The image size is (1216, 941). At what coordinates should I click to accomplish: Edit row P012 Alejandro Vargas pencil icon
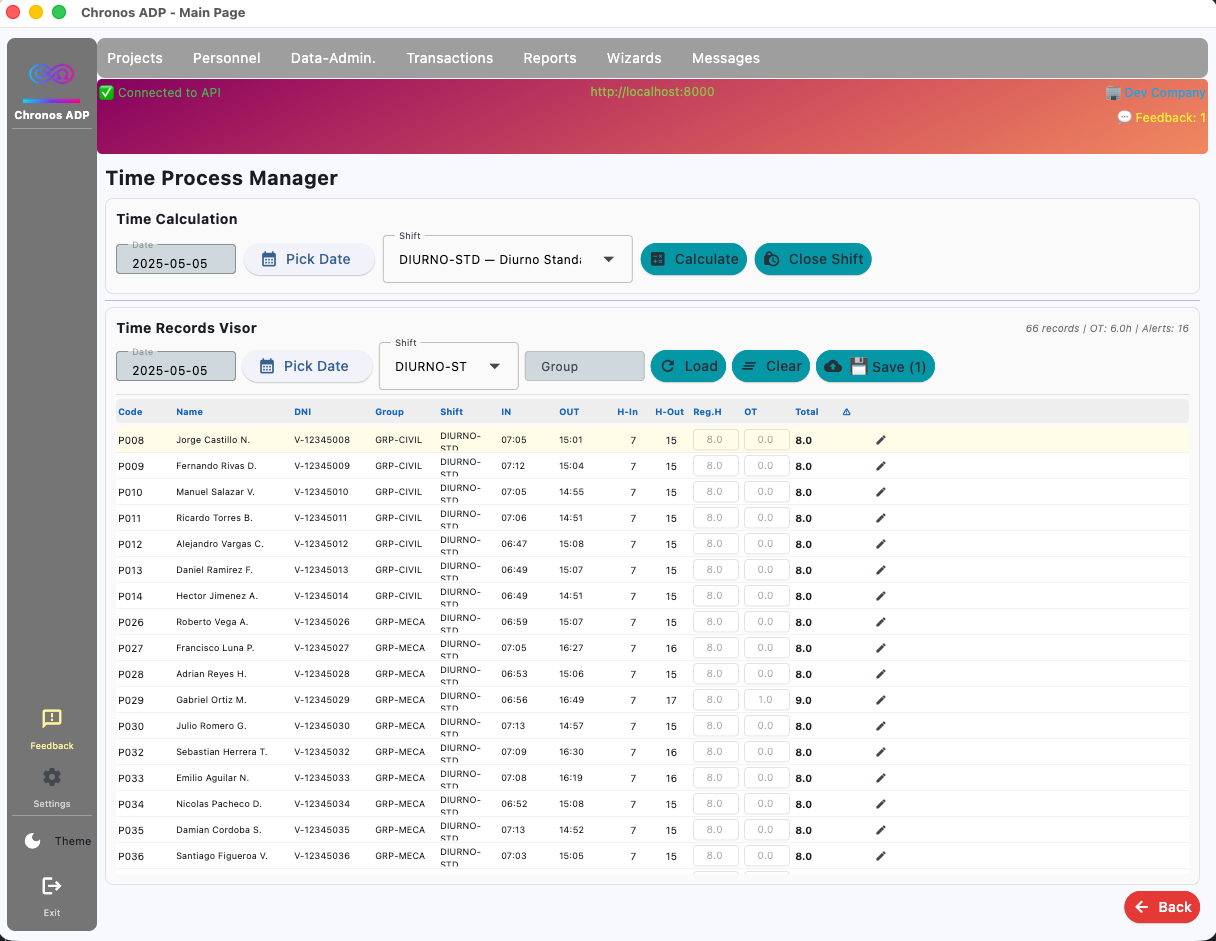(x=881, y=544)
